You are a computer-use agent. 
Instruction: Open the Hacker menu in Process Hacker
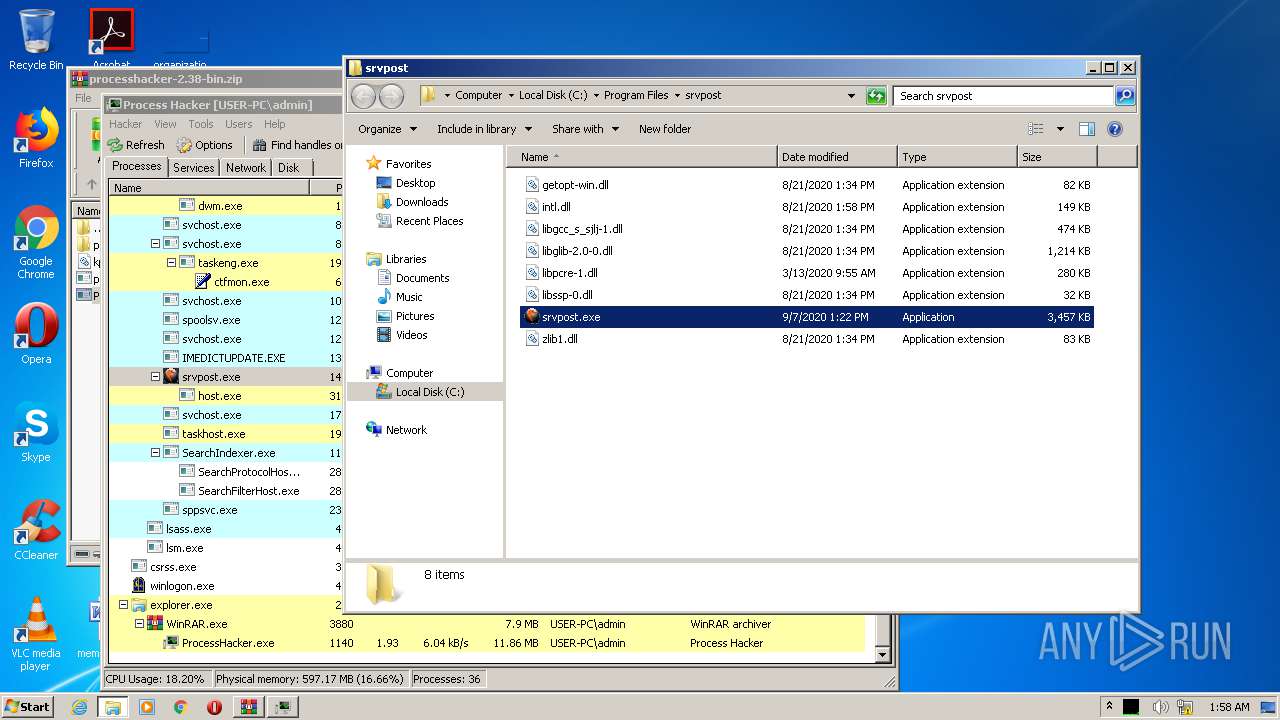click(x=125, y=124)
